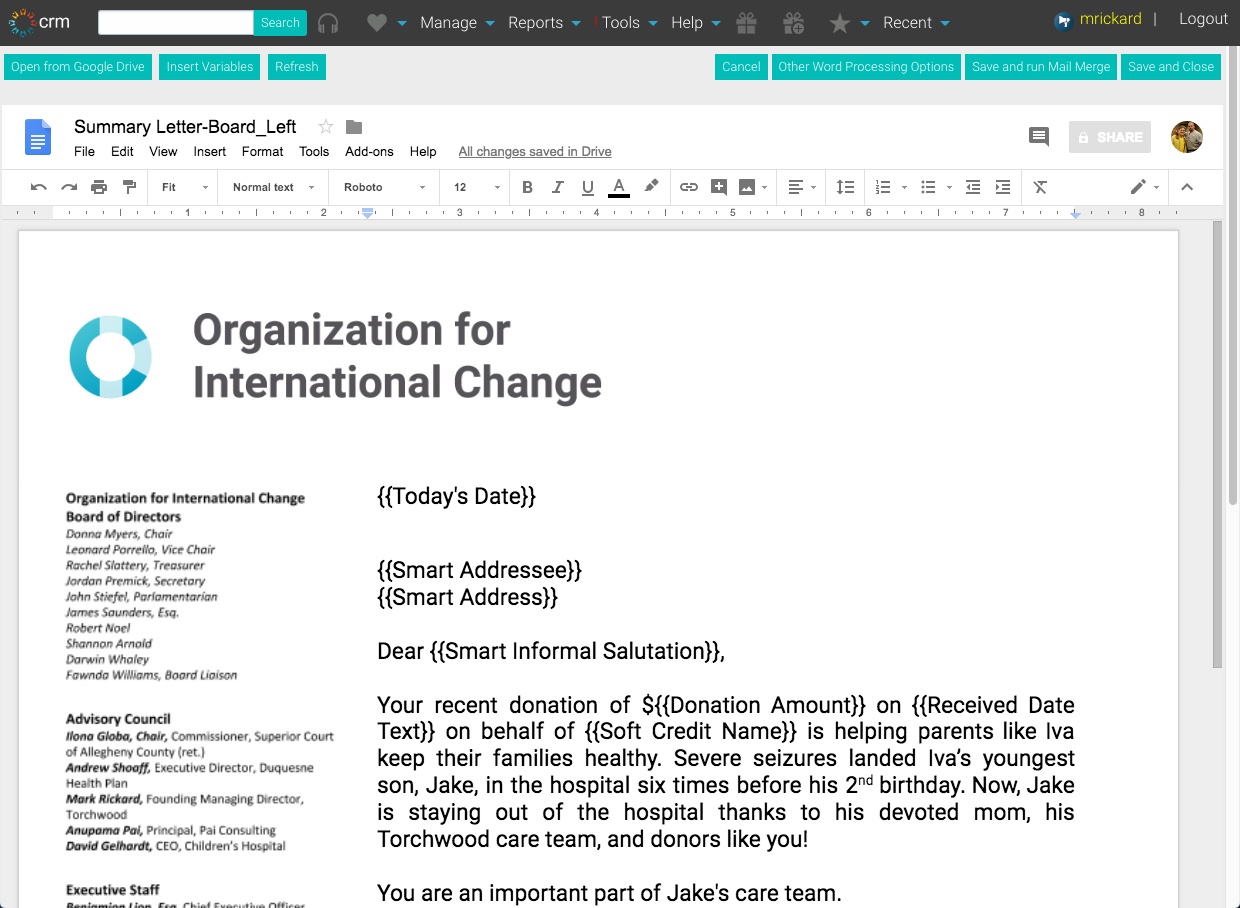This screenshot has width=1240, height=908.
Task: Open the docs Tools menu
Action: (x=314, y=151)
